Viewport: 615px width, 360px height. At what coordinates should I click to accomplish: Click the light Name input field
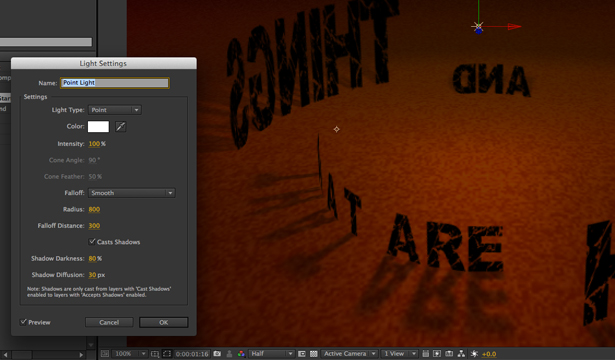point(115,83)
